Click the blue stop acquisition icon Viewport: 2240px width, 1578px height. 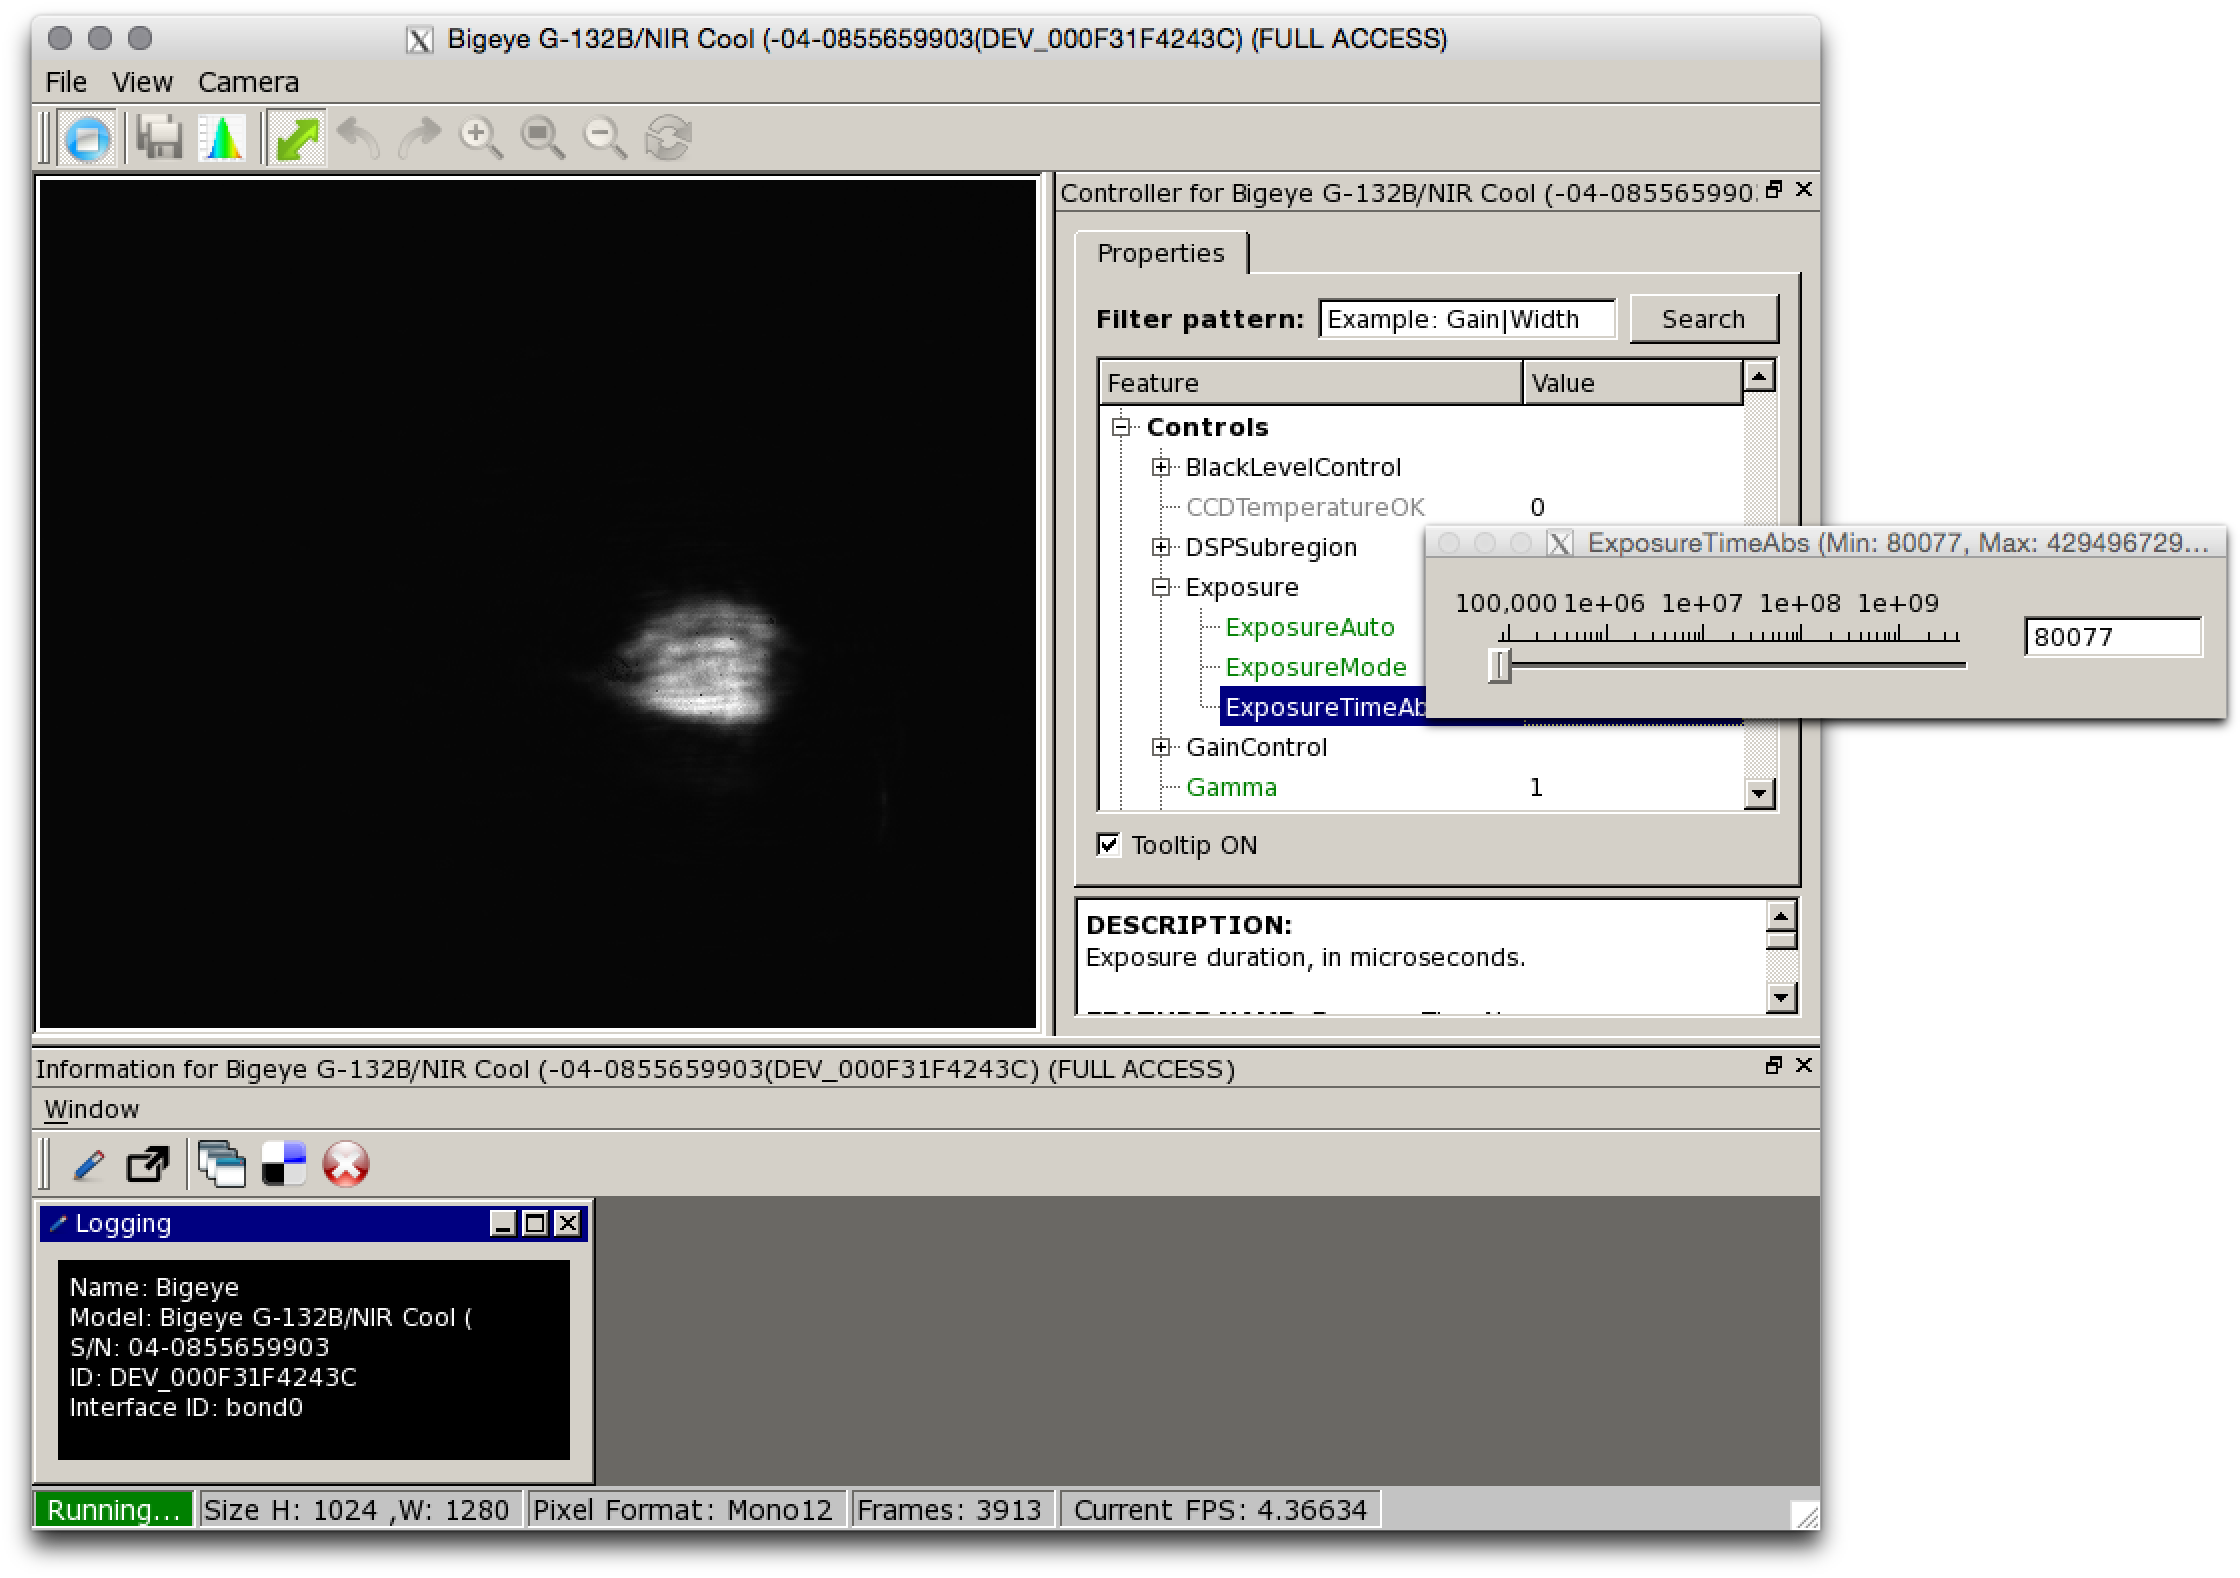pyautogui.click(x=87, y=137)
